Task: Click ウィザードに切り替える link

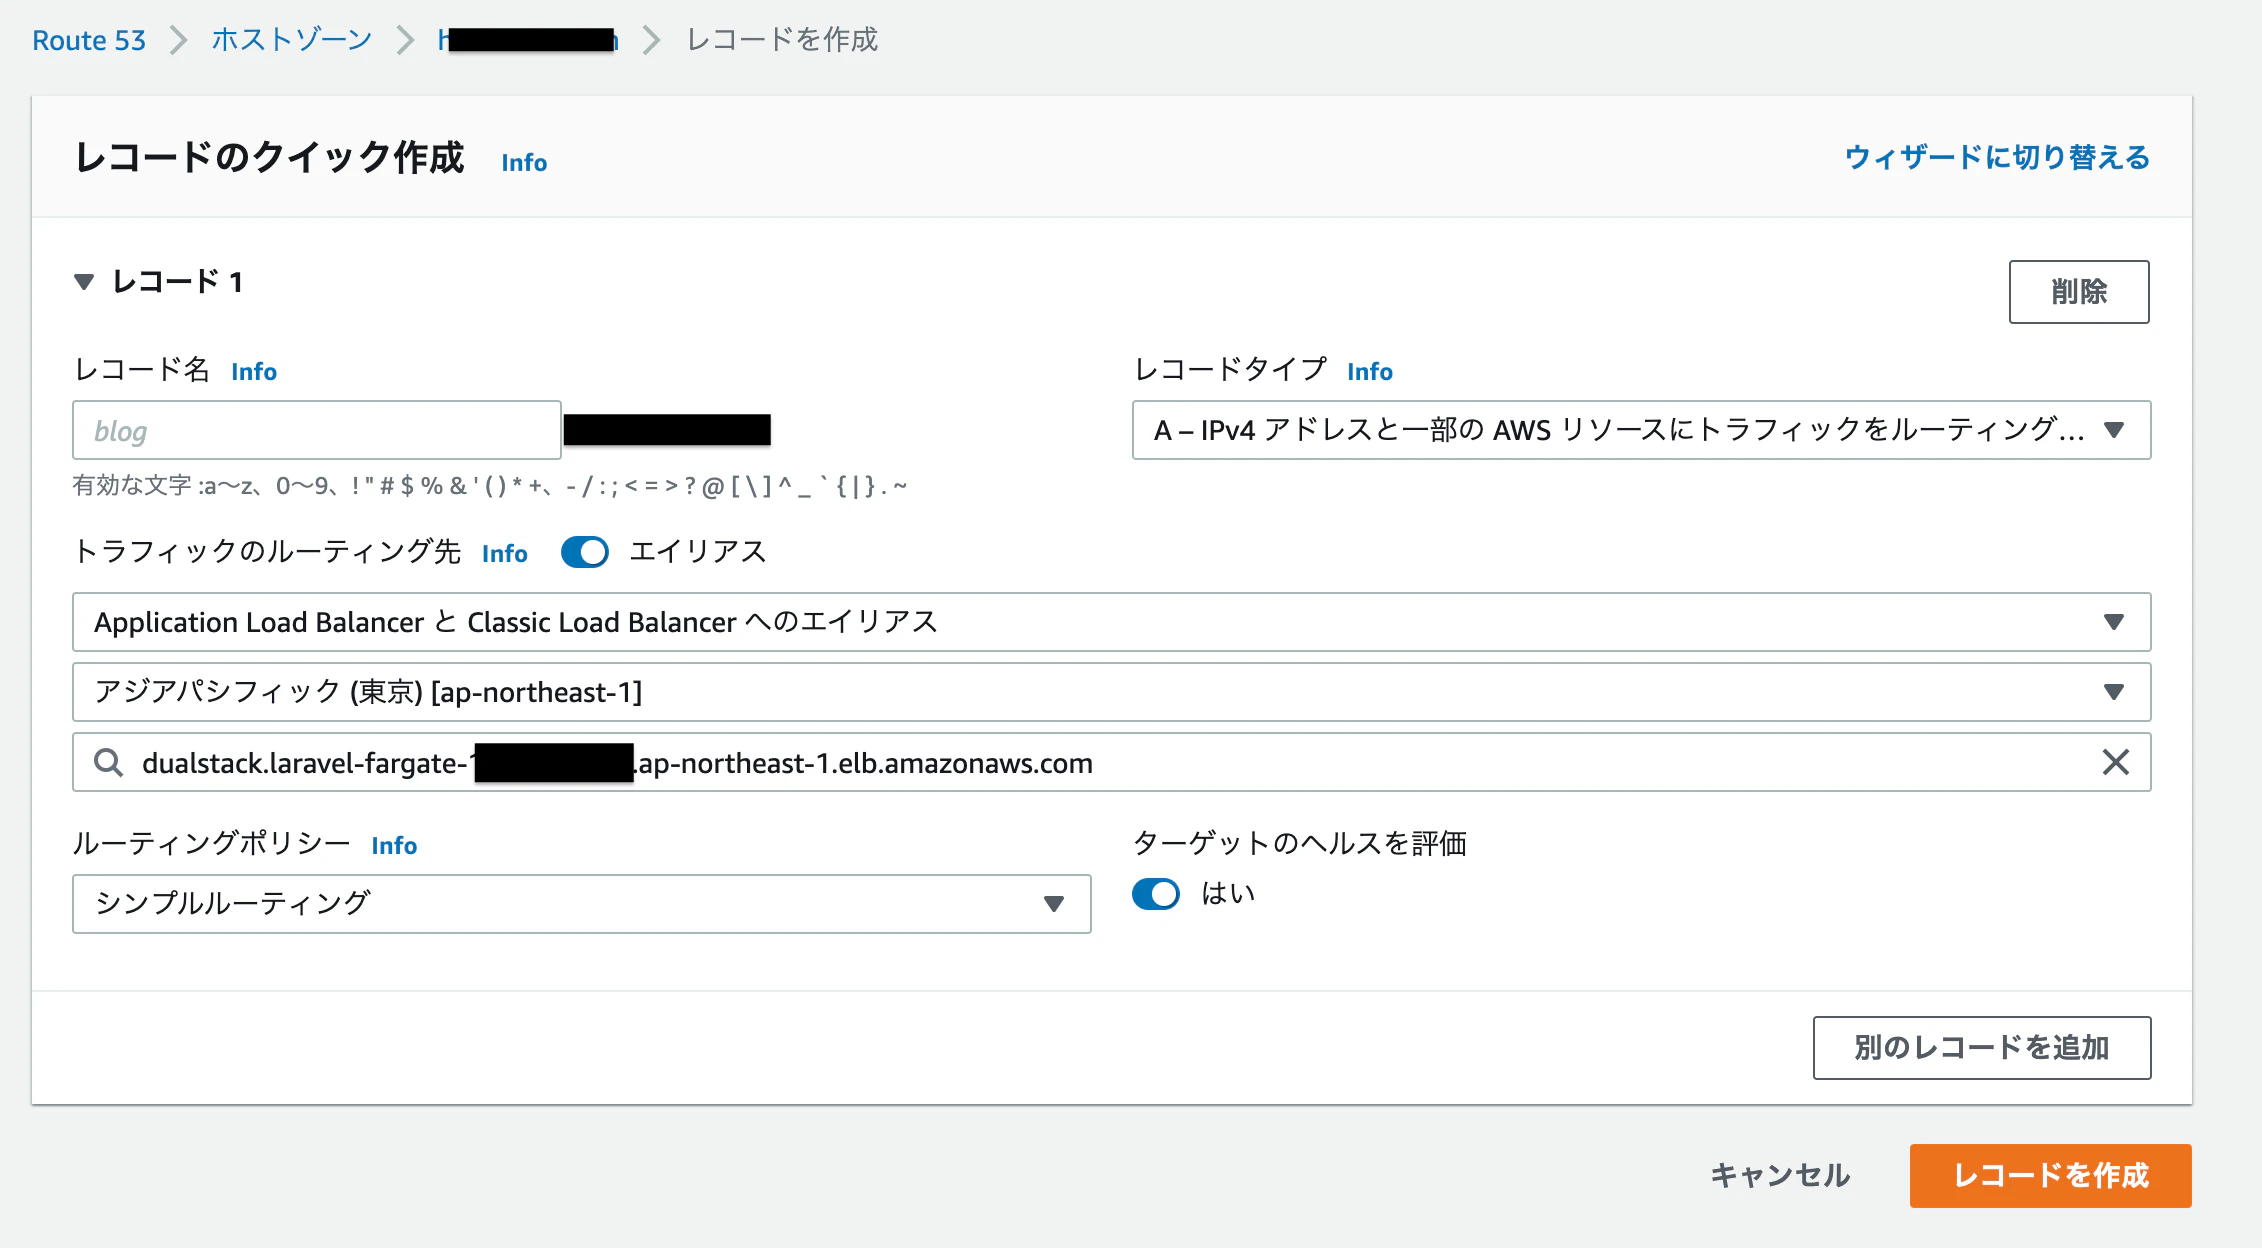Action: 1997,158
